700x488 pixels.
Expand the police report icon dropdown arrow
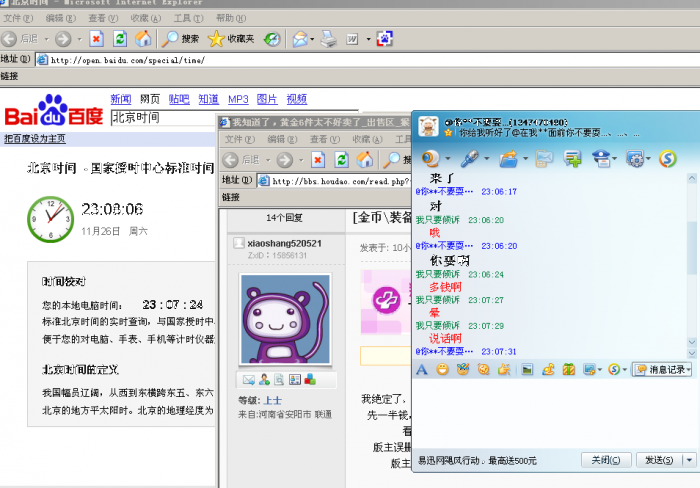(x=614, y=158)
